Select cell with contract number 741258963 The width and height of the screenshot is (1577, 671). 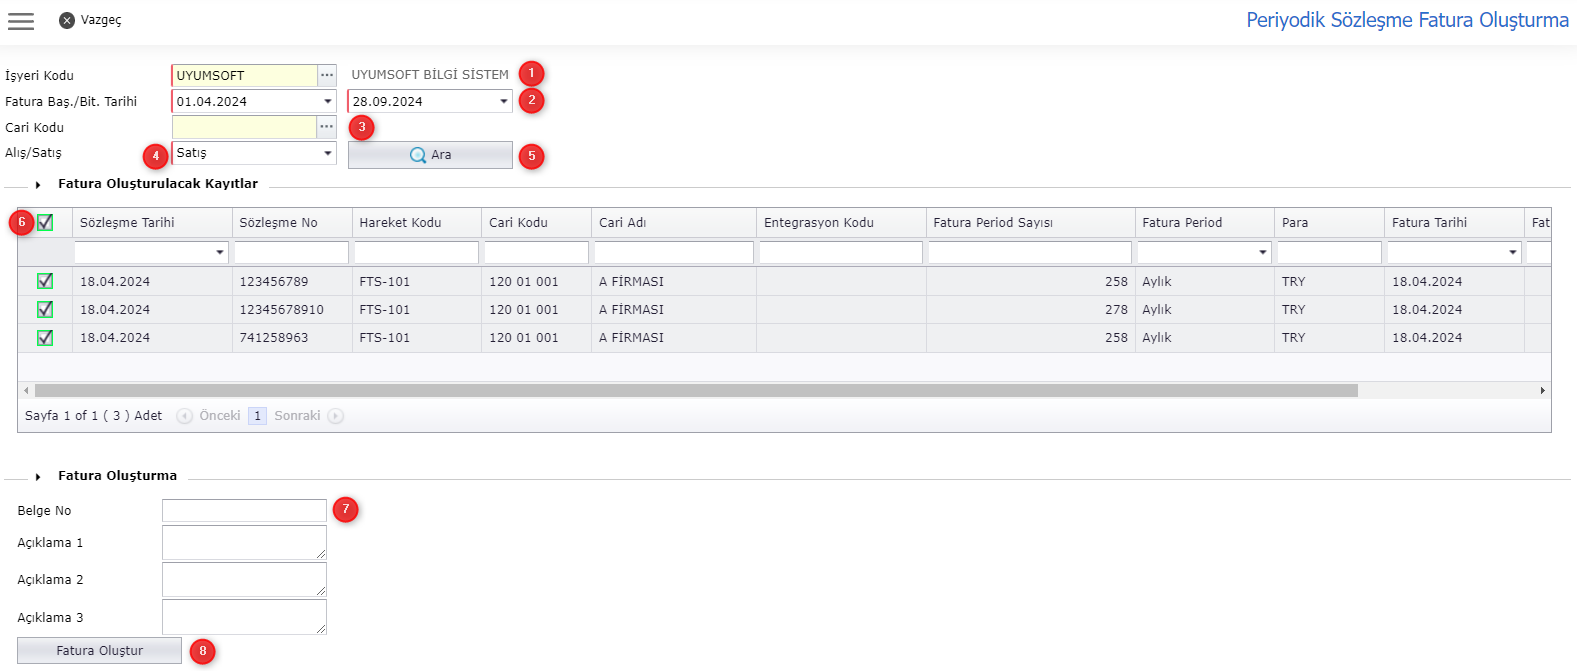[292, 338]
